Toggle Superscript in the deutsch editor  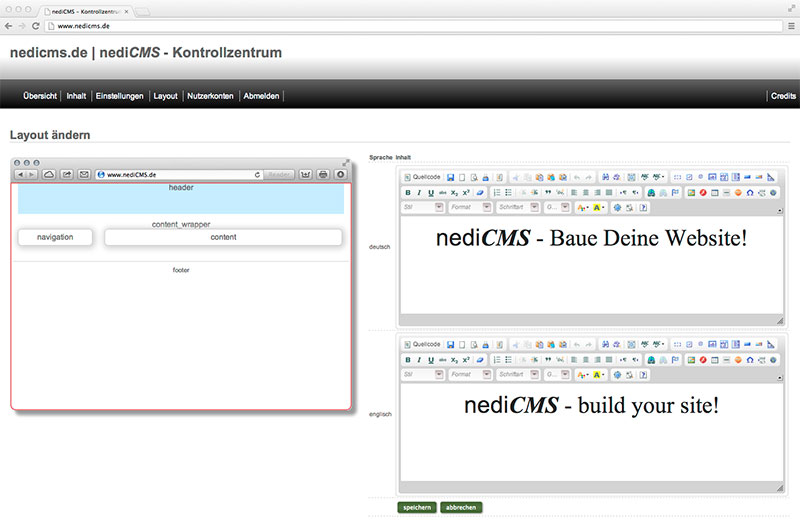click(x=466, y=193)
